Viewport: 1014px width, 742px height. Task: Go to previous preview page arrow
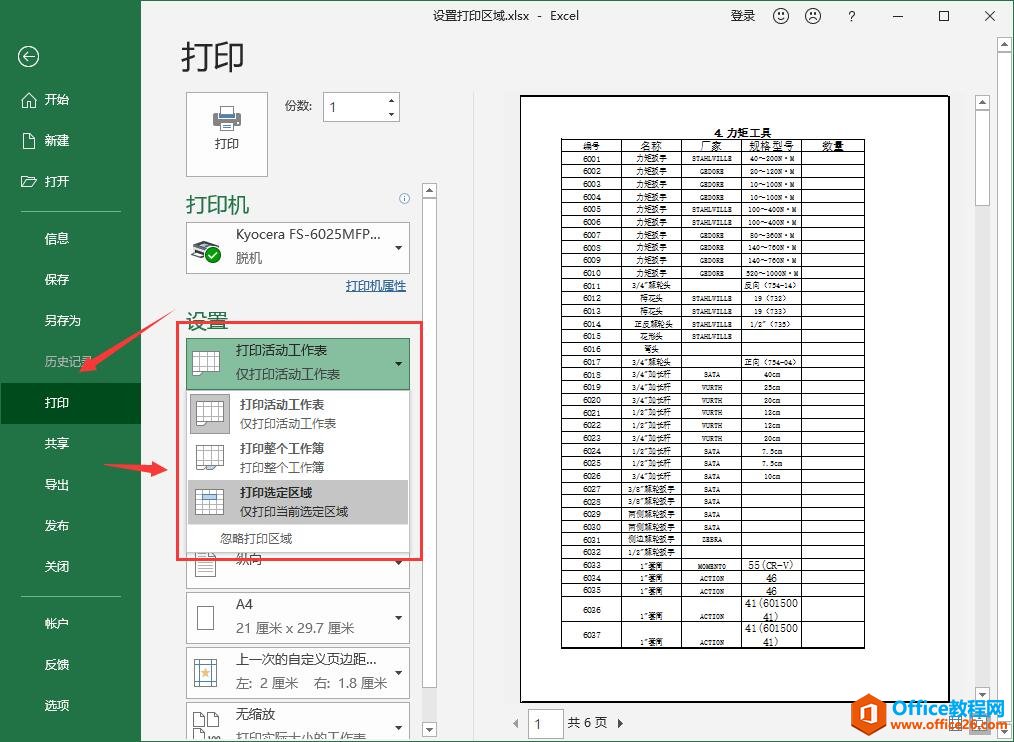click(x=515, y=723)
